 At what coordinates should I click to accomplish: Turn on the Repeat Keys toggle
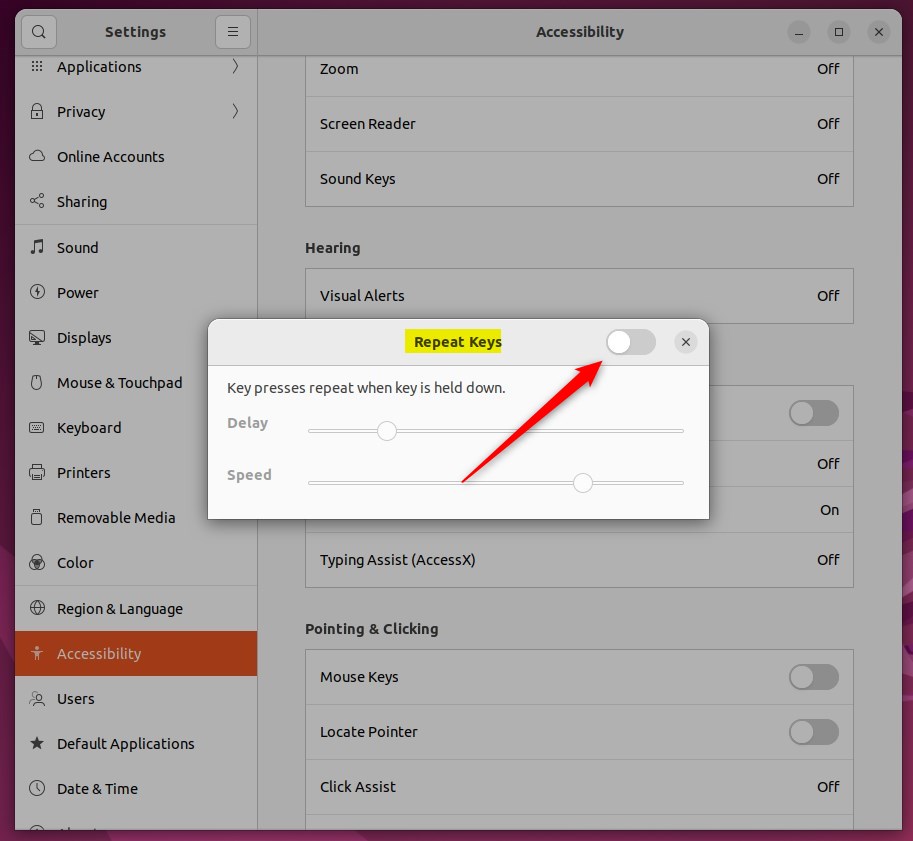pos(630,341)
